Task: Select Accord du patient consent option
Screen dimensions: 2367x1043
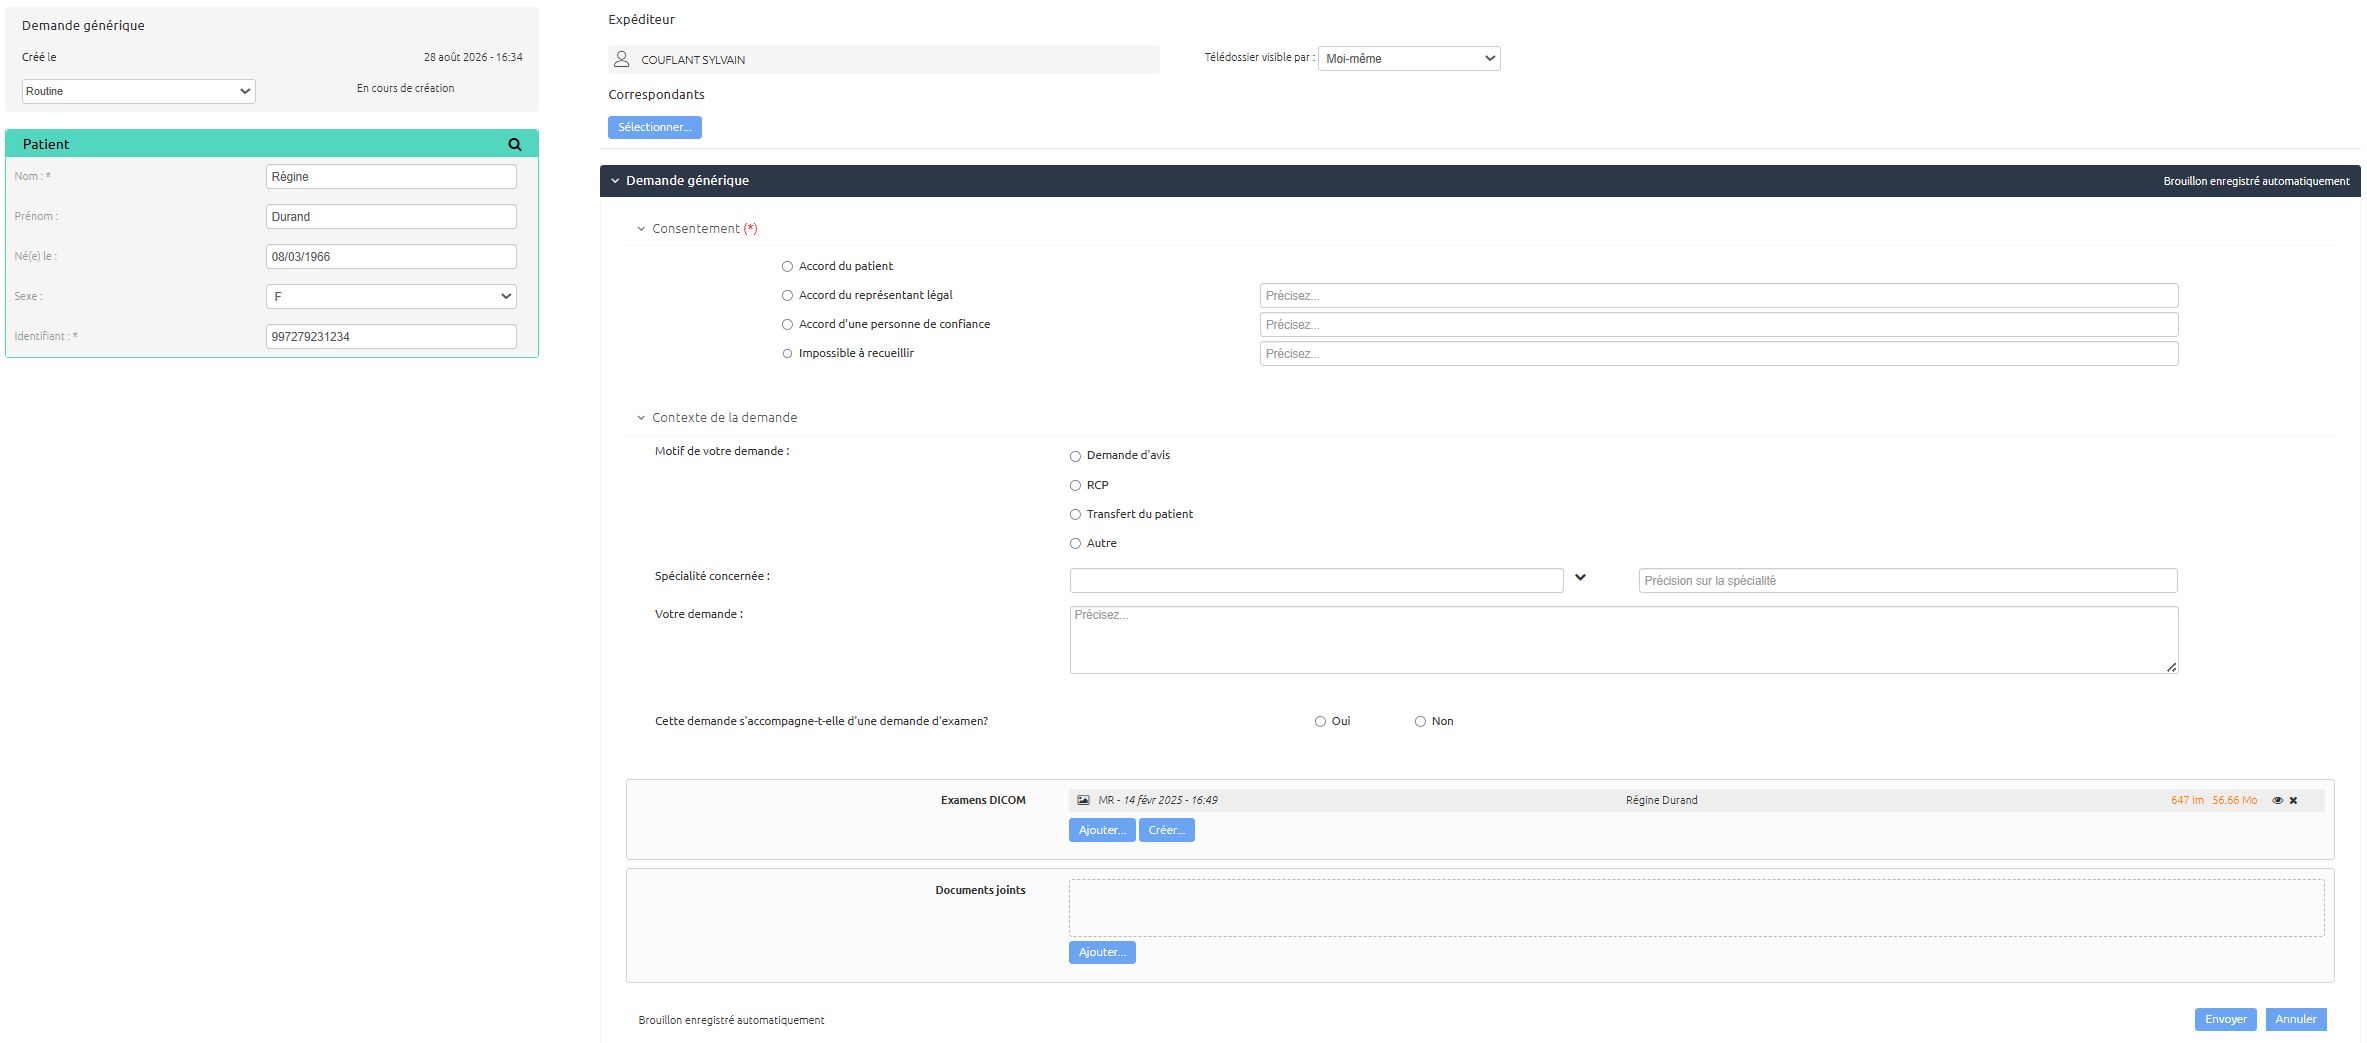Action: [x=787, y=266]
